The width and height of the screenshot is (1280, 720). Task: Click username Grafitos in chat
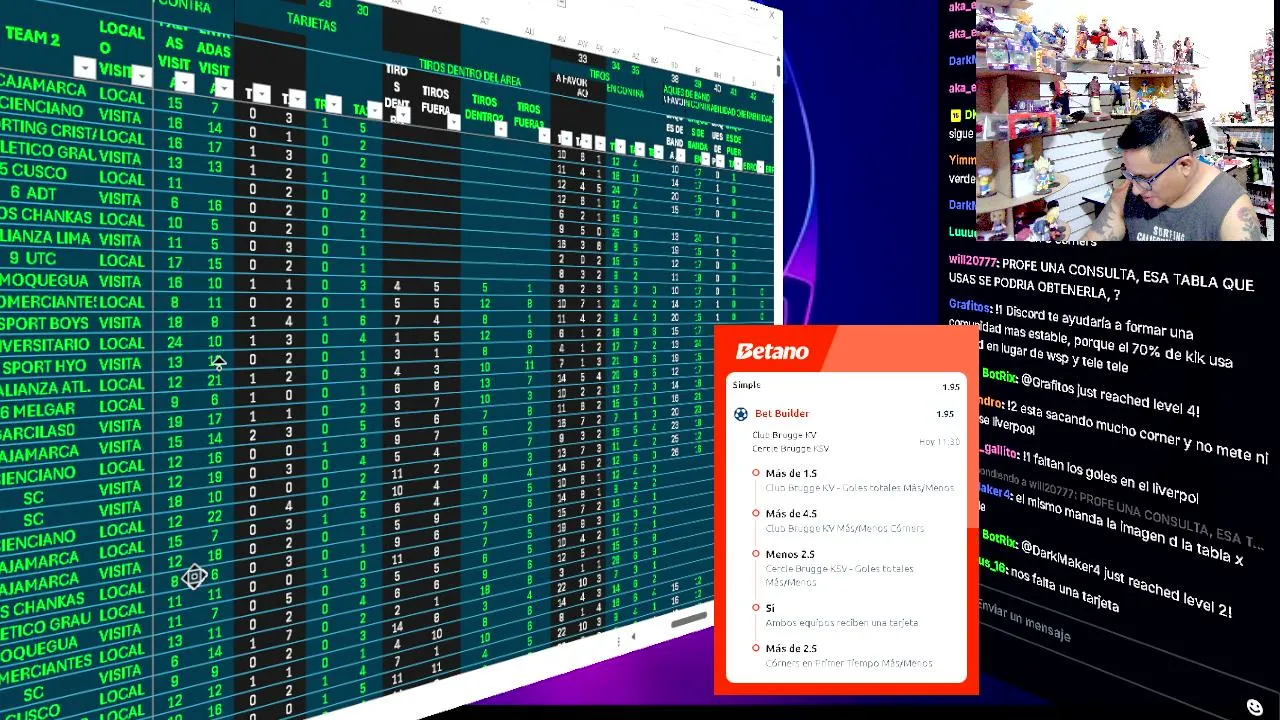coord(969,307)
